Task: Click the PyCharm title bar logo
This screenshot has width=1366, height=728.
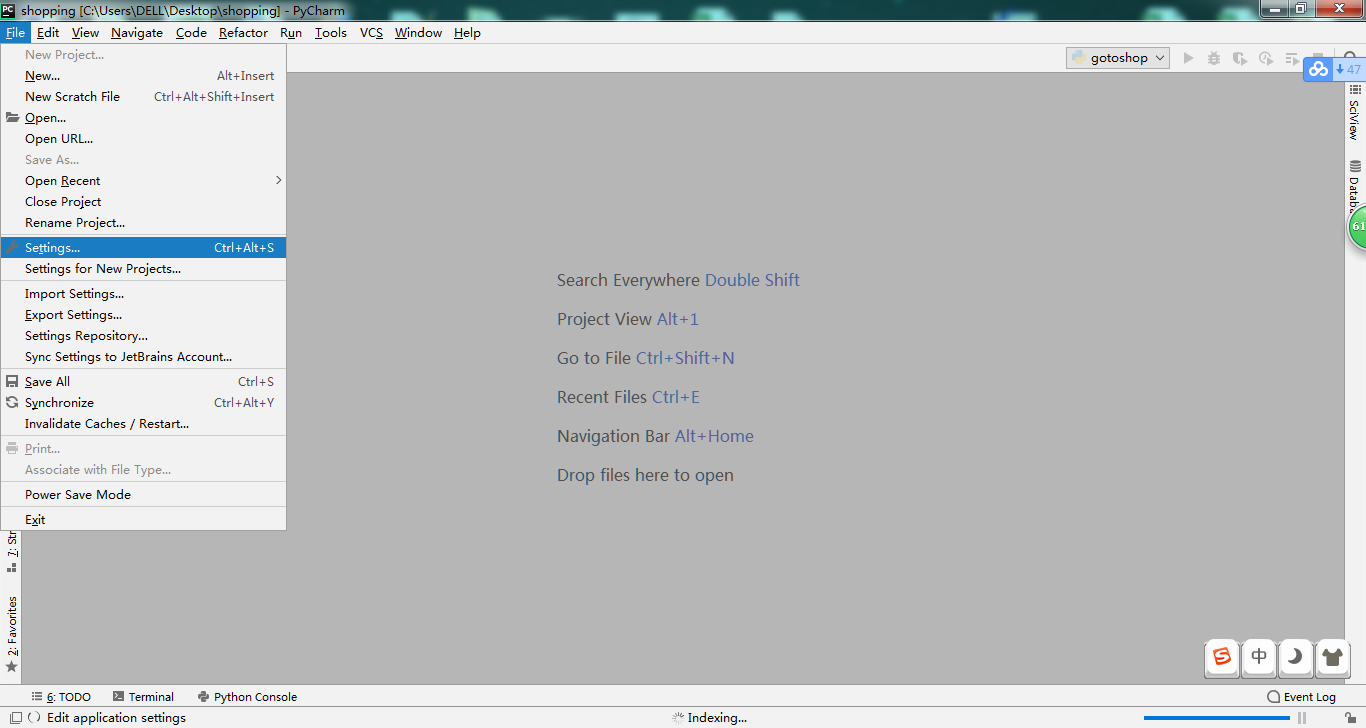Action: [9, 10]
